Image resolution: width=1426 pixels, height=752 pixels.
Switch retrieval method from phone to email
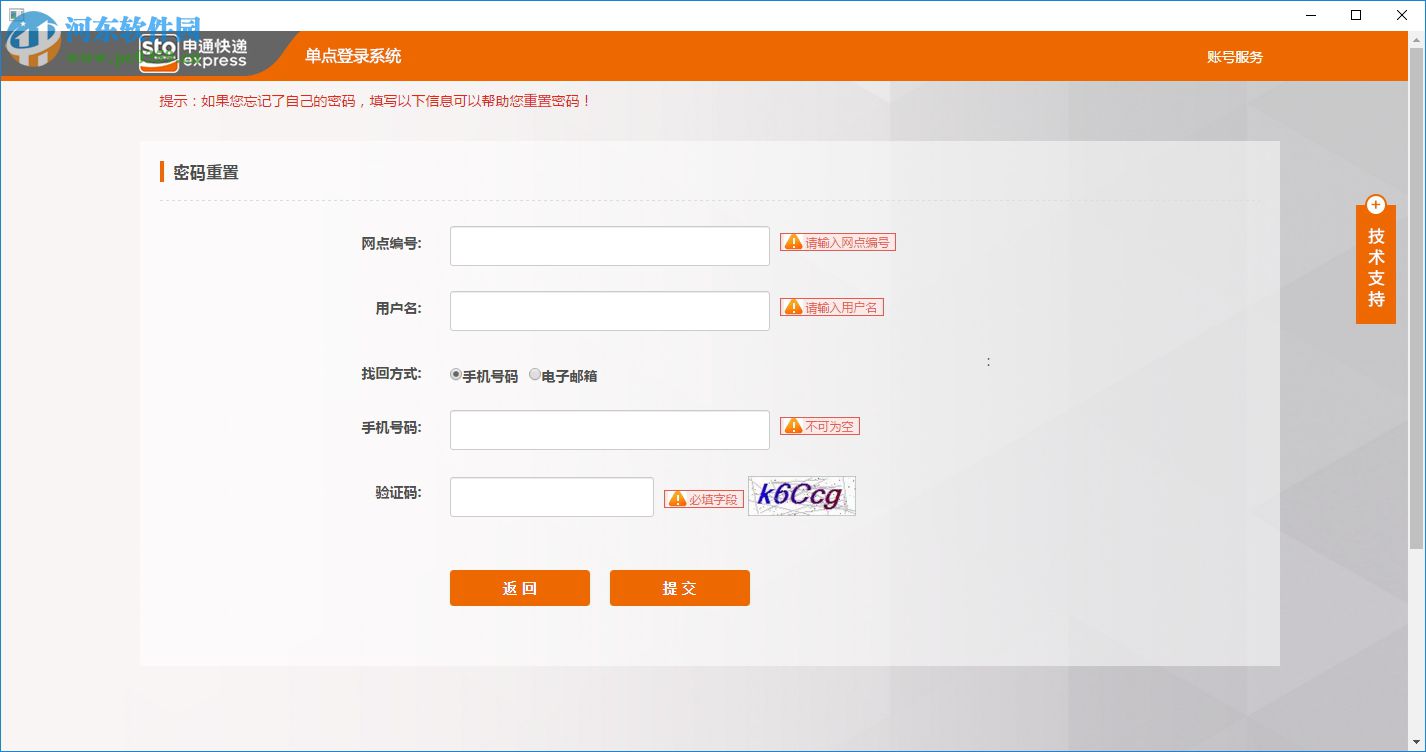click(535, 374)
